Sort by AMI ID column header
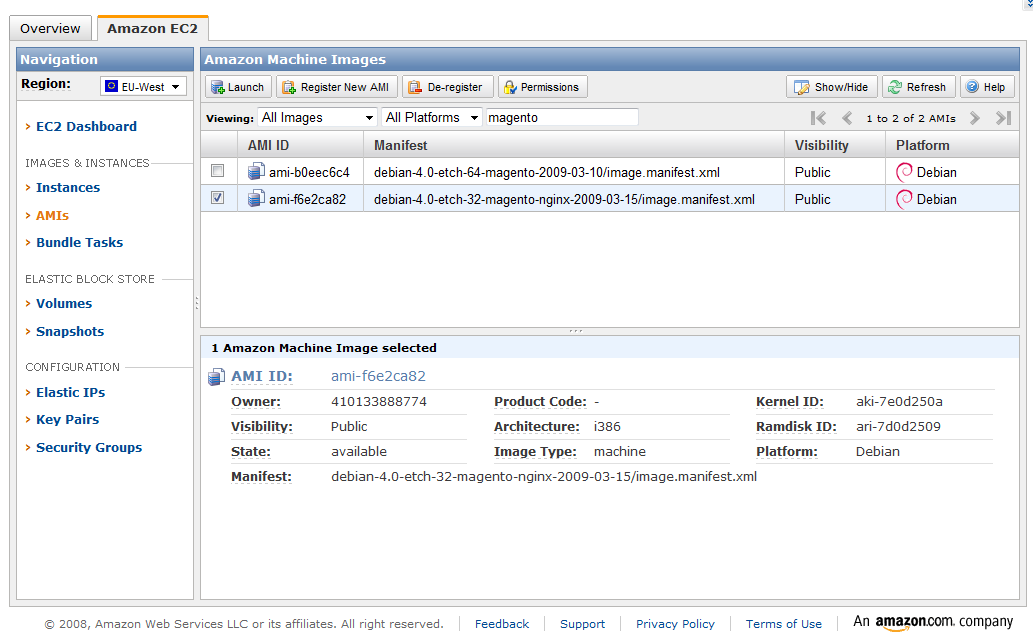This screenshot has height=637, width=1033. click(300, 145)
